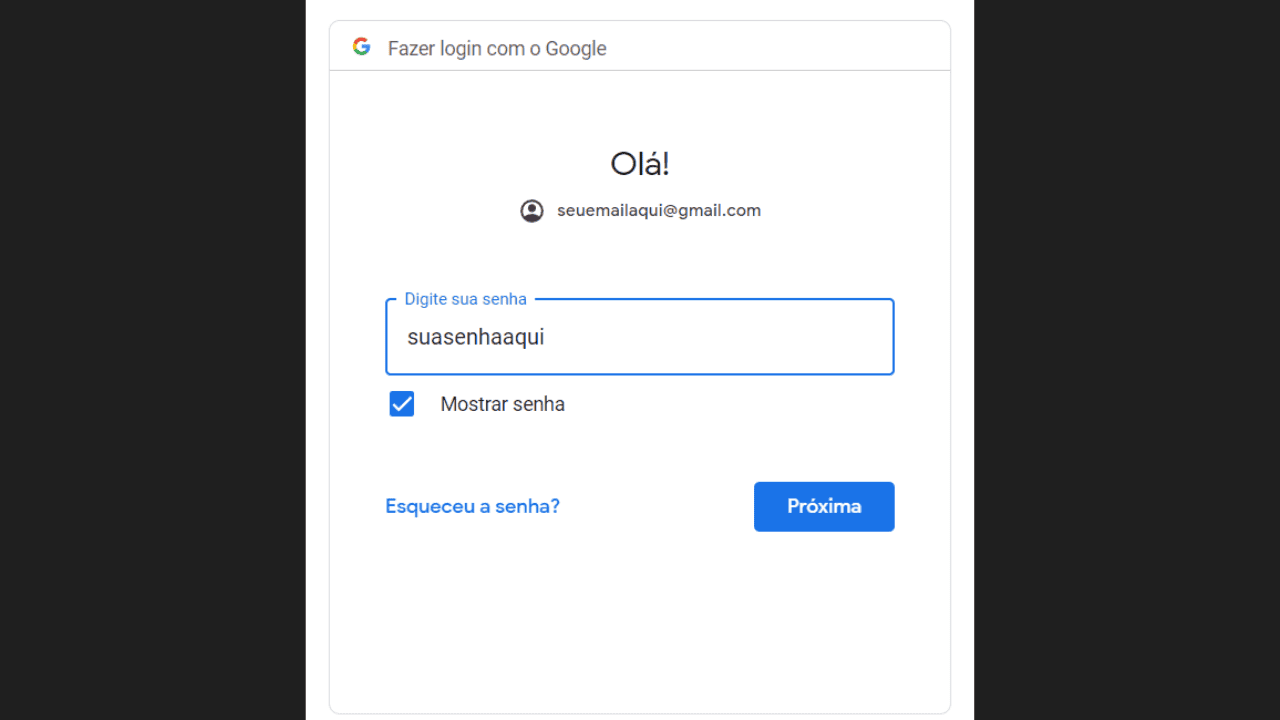Click the empty area inside password field

[720, 337]
